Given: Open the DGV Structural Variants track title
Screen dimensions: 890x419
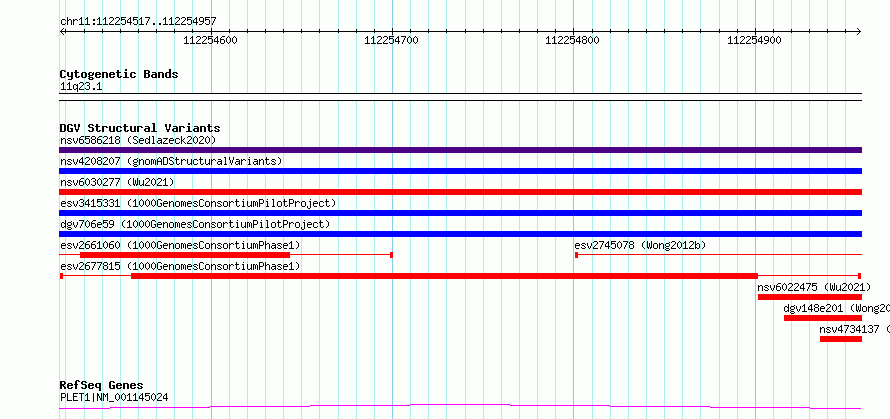Looking at the screenshot, I should 140,128.
